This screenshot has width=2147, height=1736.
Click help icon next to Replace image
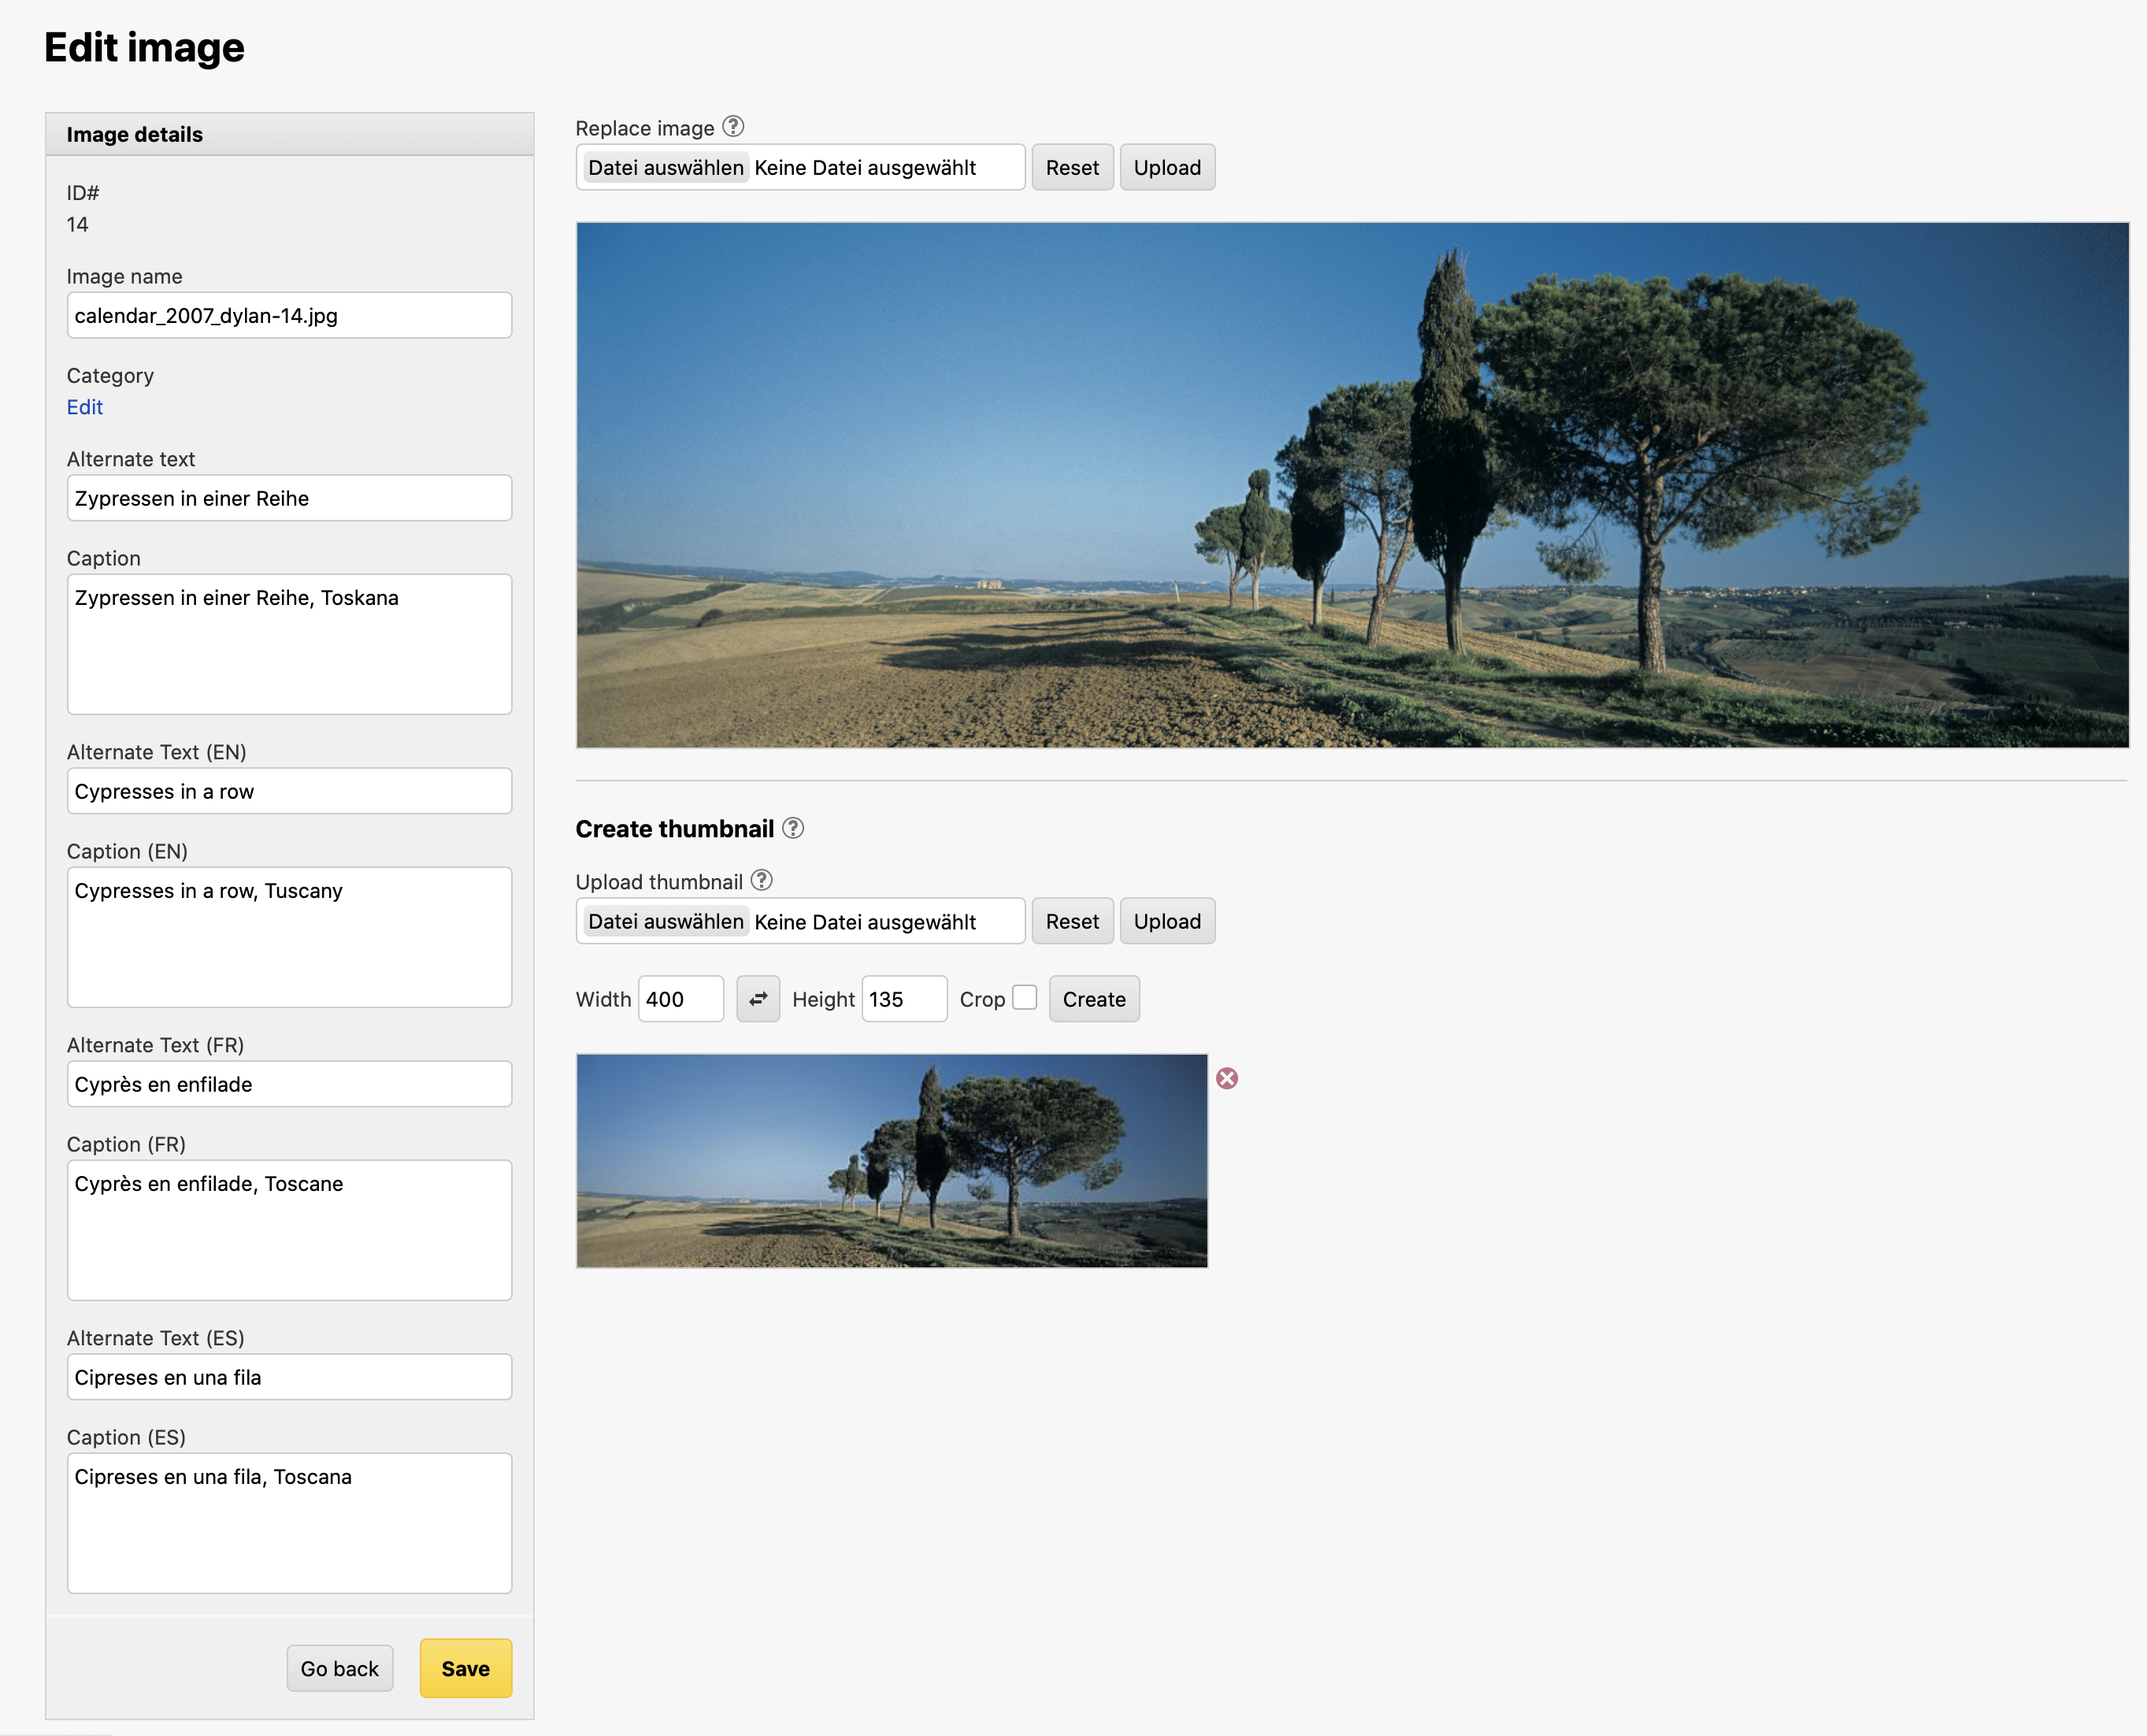(x=733, y=127)
